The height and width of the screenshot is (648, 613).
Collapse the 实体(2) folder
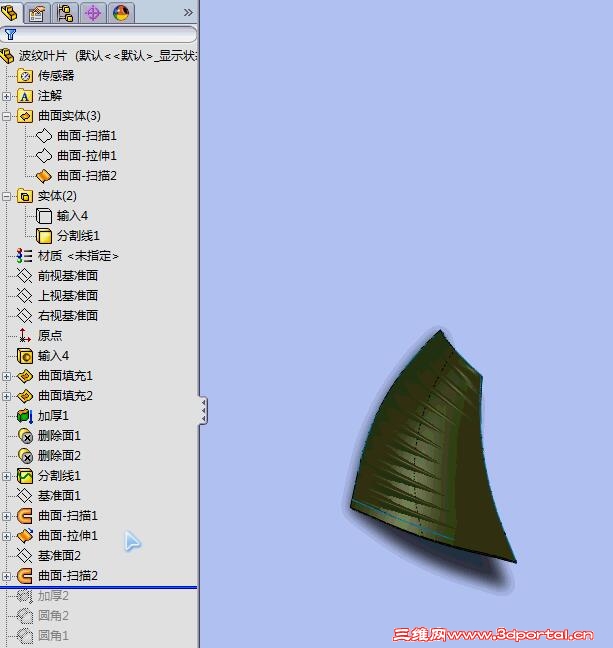[x=6, y=196]
